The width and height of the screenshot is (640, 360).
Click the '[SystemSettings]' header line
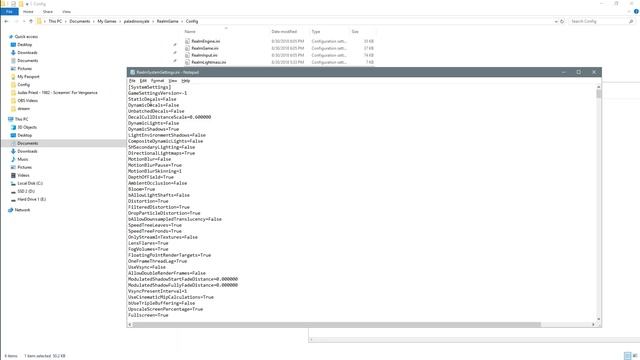(149, 87)
